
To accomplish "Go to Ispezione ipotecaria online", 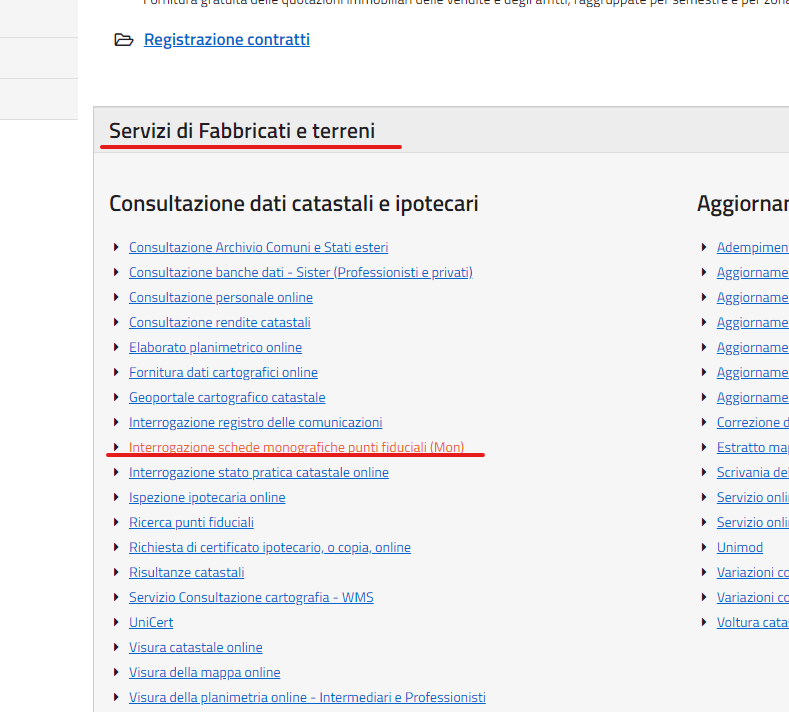I will (x=207, y=497).
